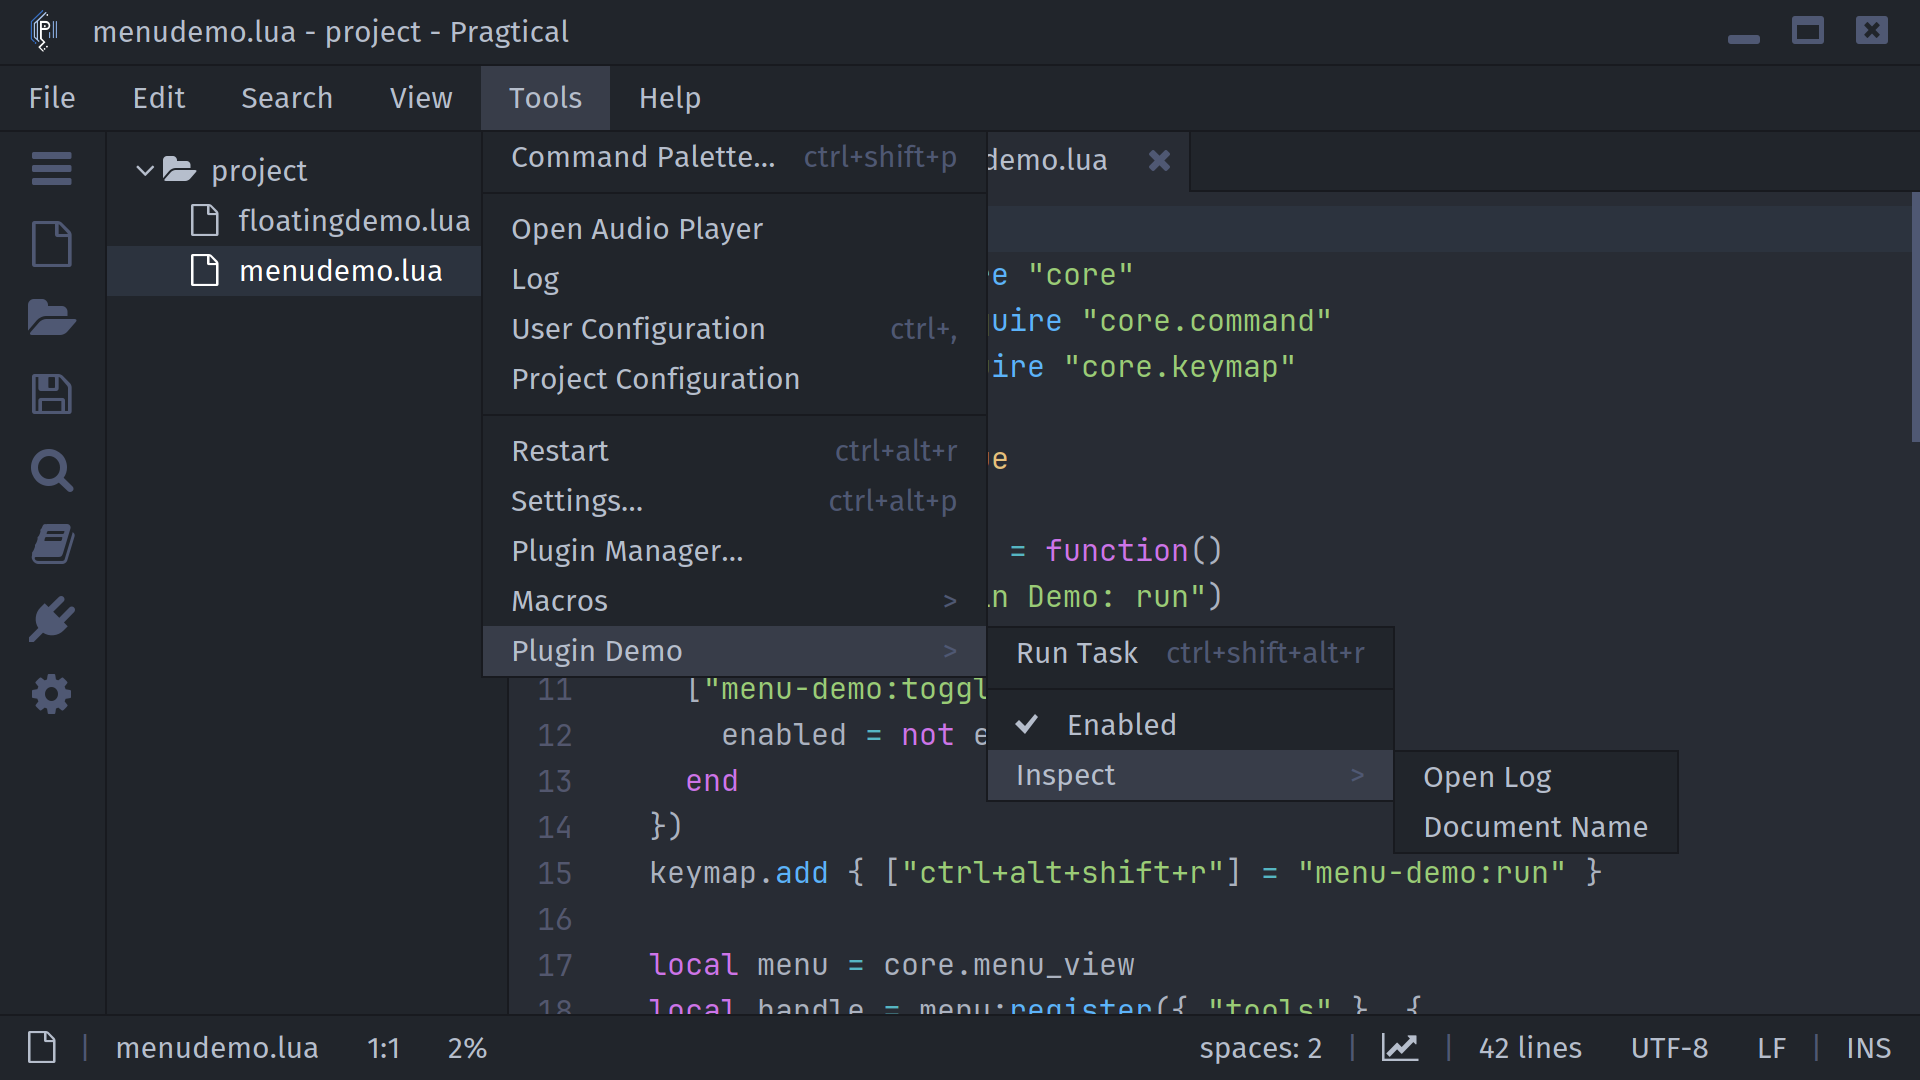This screenshot has width=1920, height=1080.
Task: Open Plugin Manager...
Action: click(734, 551)
